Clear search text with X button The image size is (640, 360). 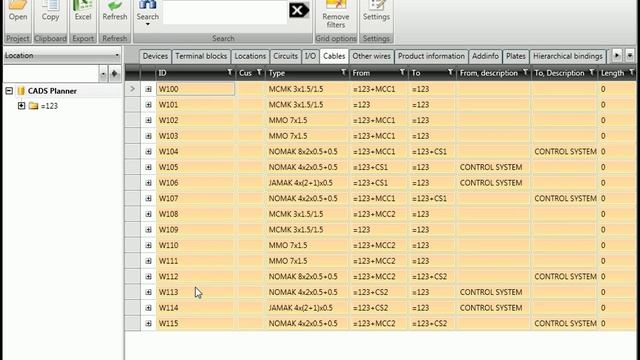pyautogui.click(x=298, y=10)
